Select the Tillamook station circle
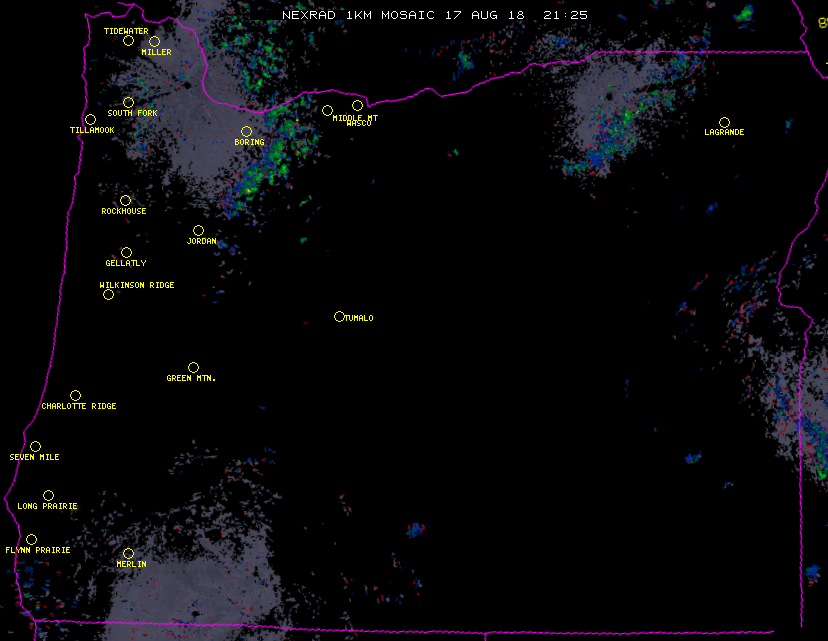This screenshot has width=828, height=641. pos(90,120)
